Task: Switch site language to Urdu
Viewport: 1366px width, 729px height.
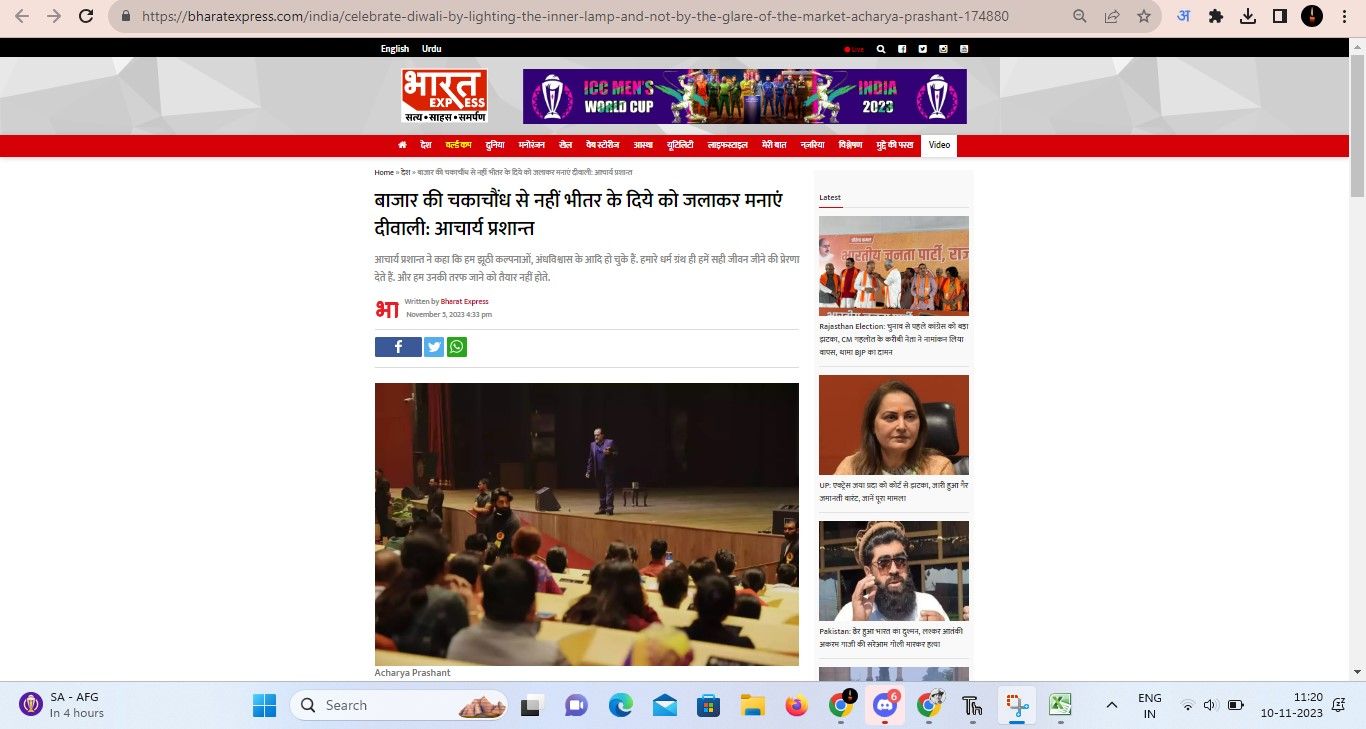Action: (431, 49)
